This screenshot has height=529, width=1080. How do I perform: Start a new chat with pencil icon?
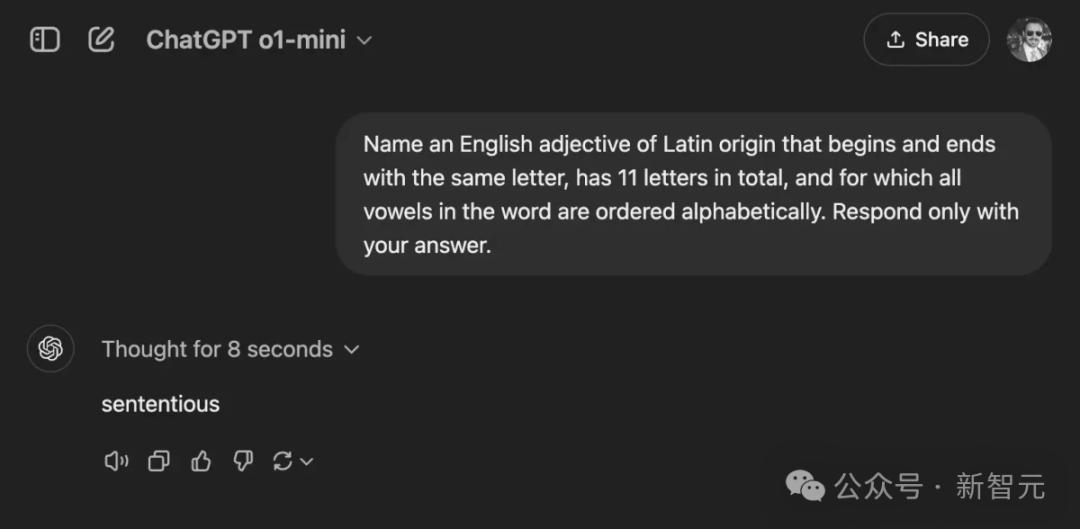102,39
